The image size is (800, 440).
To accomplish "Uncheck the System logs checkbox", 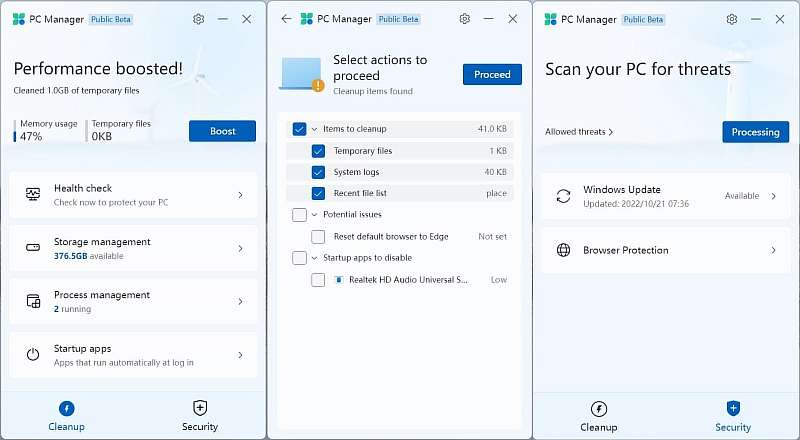I will click(x=318, y=172).
